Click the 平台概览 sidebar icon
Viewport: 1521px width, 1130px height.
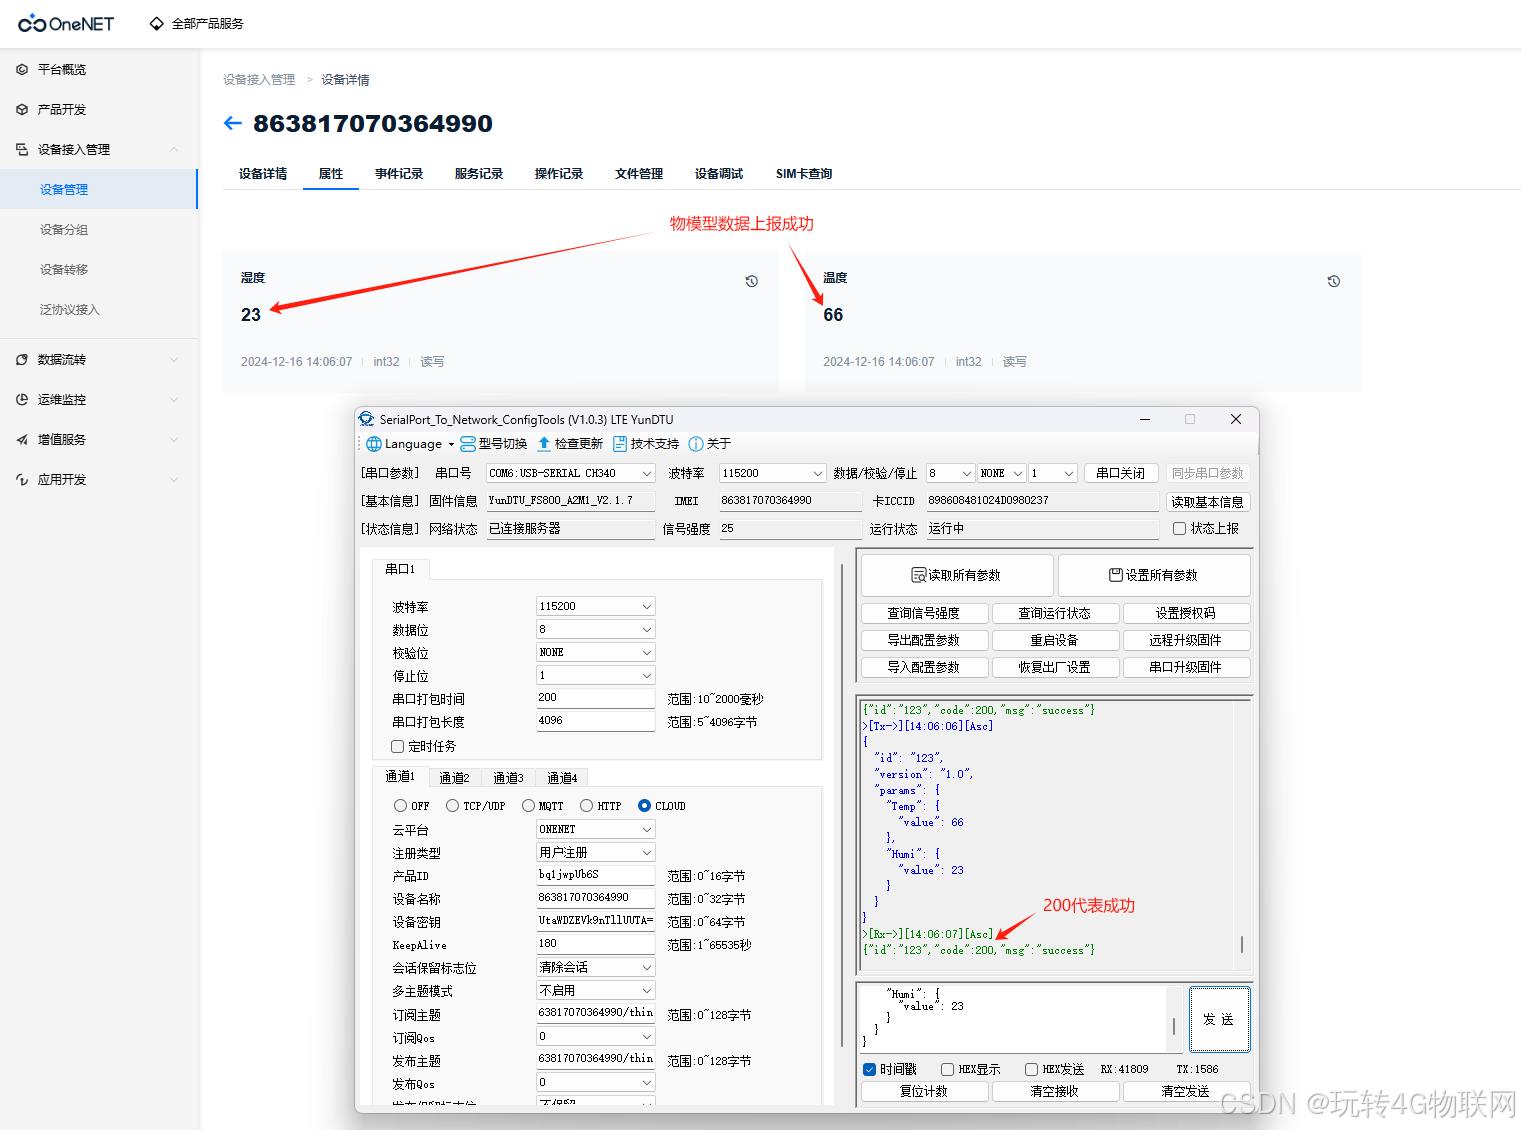[x=22, y=69]
